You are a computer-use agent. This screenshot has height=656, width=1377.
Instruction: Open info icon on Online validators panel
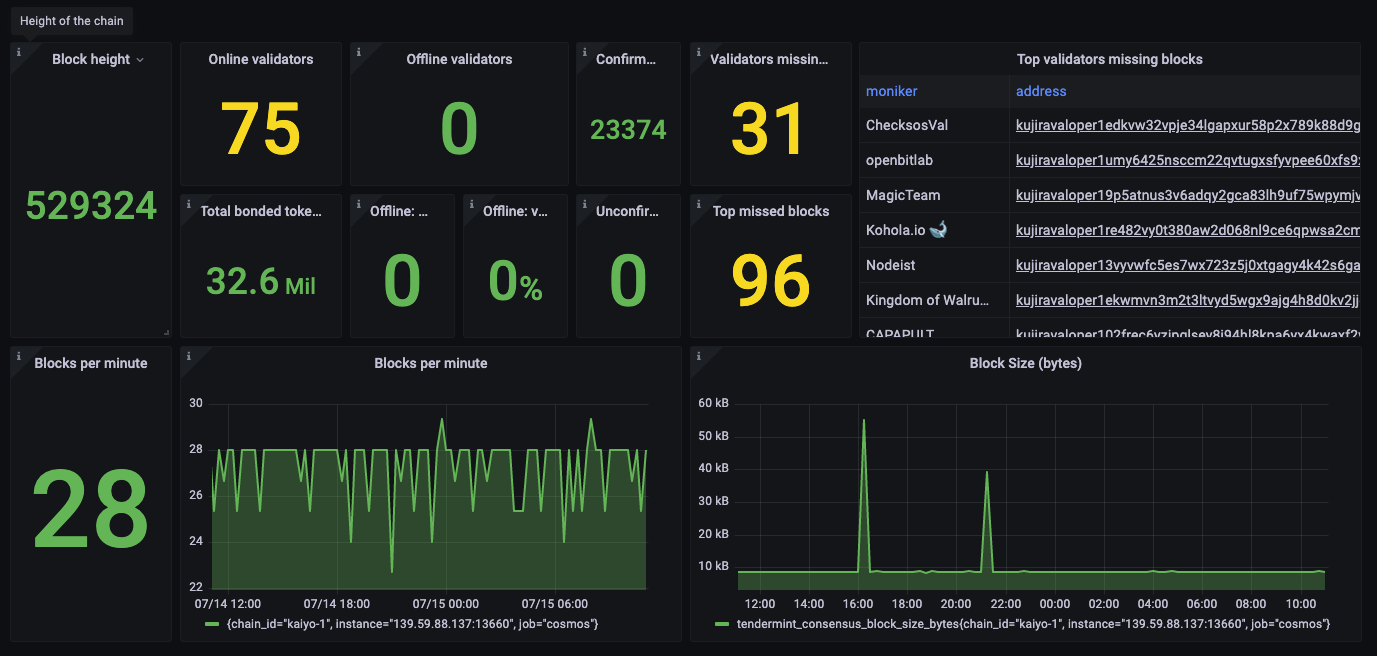click(187, 49)
